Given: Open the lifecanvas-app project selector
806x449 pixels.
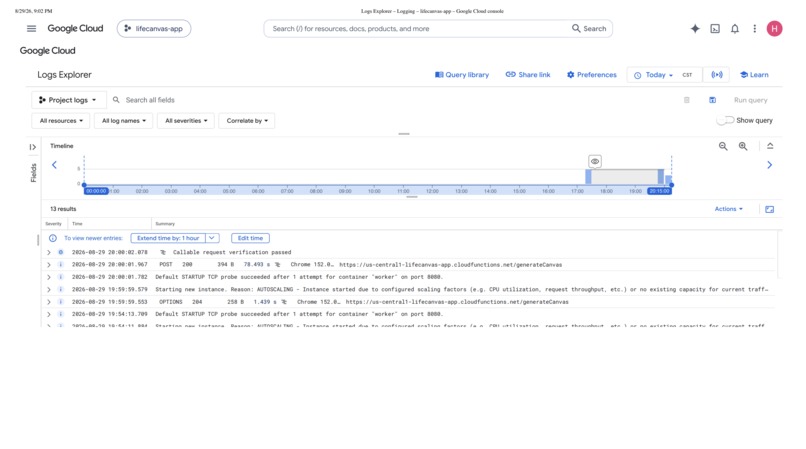Looking at the screenshot, I should point(154,29).
